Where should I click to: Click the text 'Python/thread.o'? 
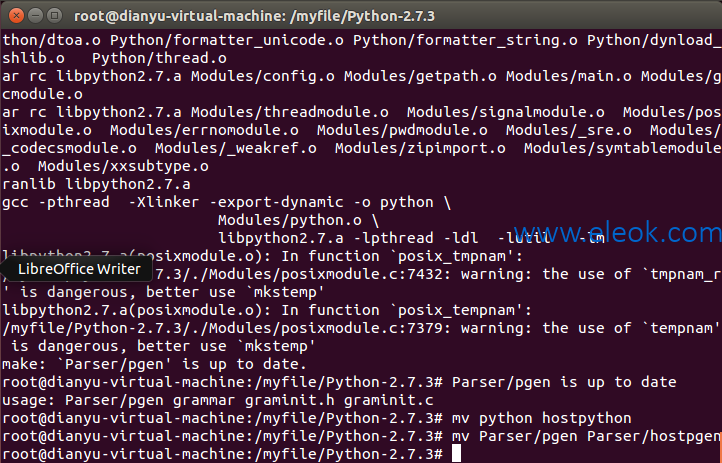pyautogui.click(x=159, y=58)
